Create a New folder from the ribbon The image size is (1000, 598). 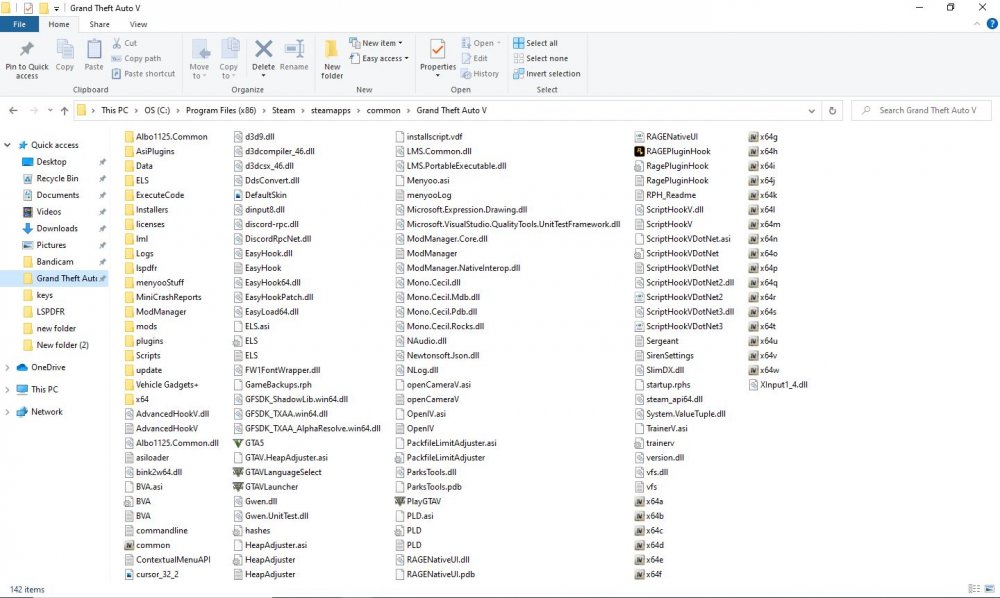click(x=332, y=57)
